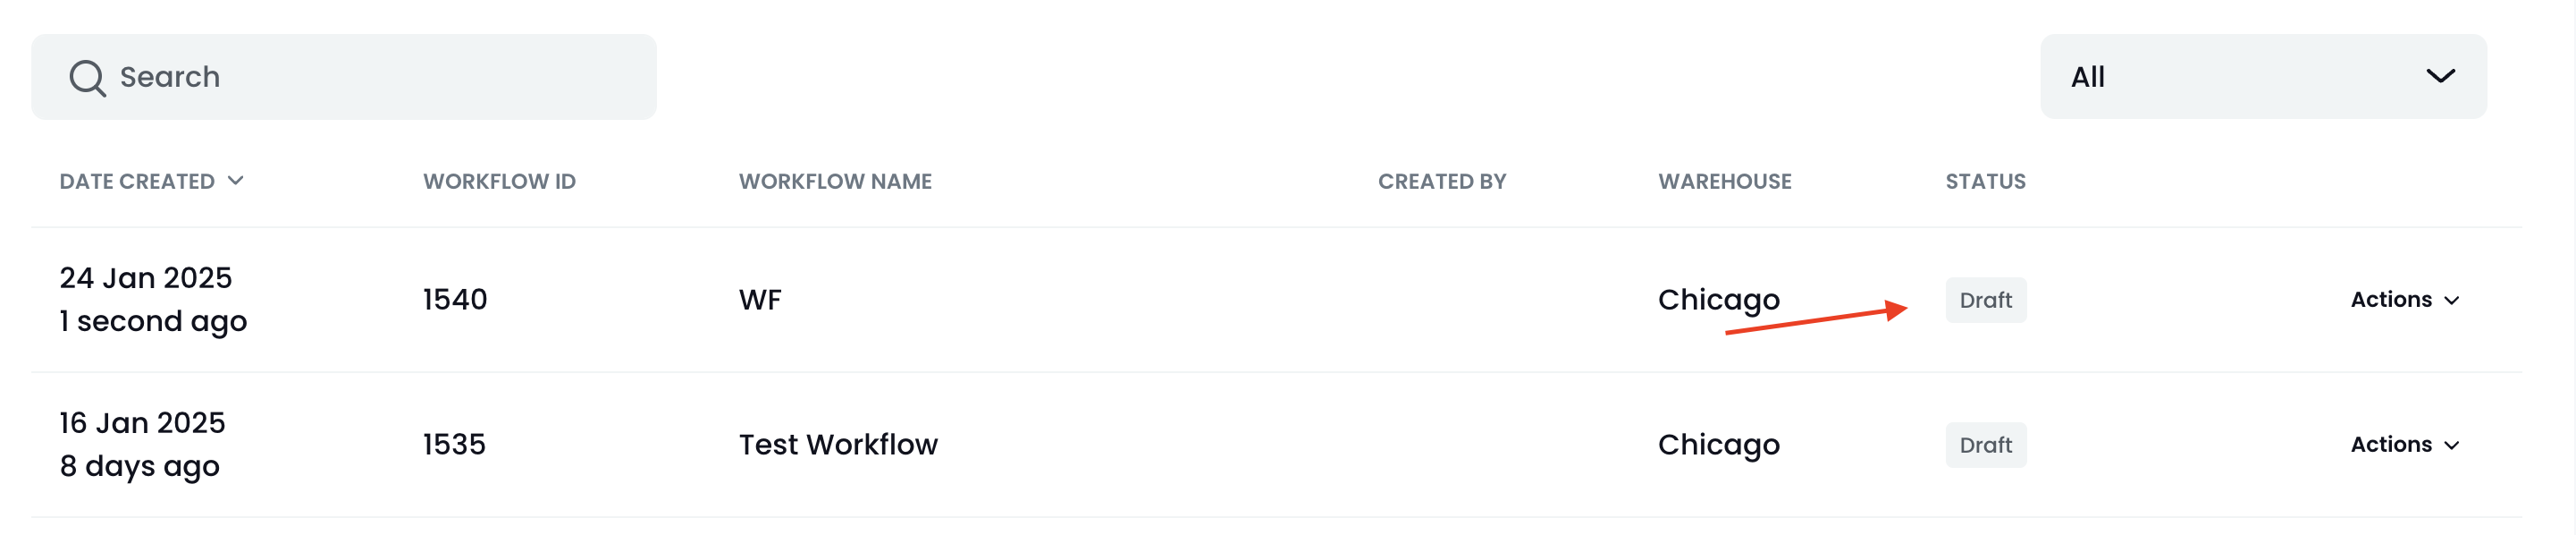Click the Workflow Name column header

(x=835, y=181)
